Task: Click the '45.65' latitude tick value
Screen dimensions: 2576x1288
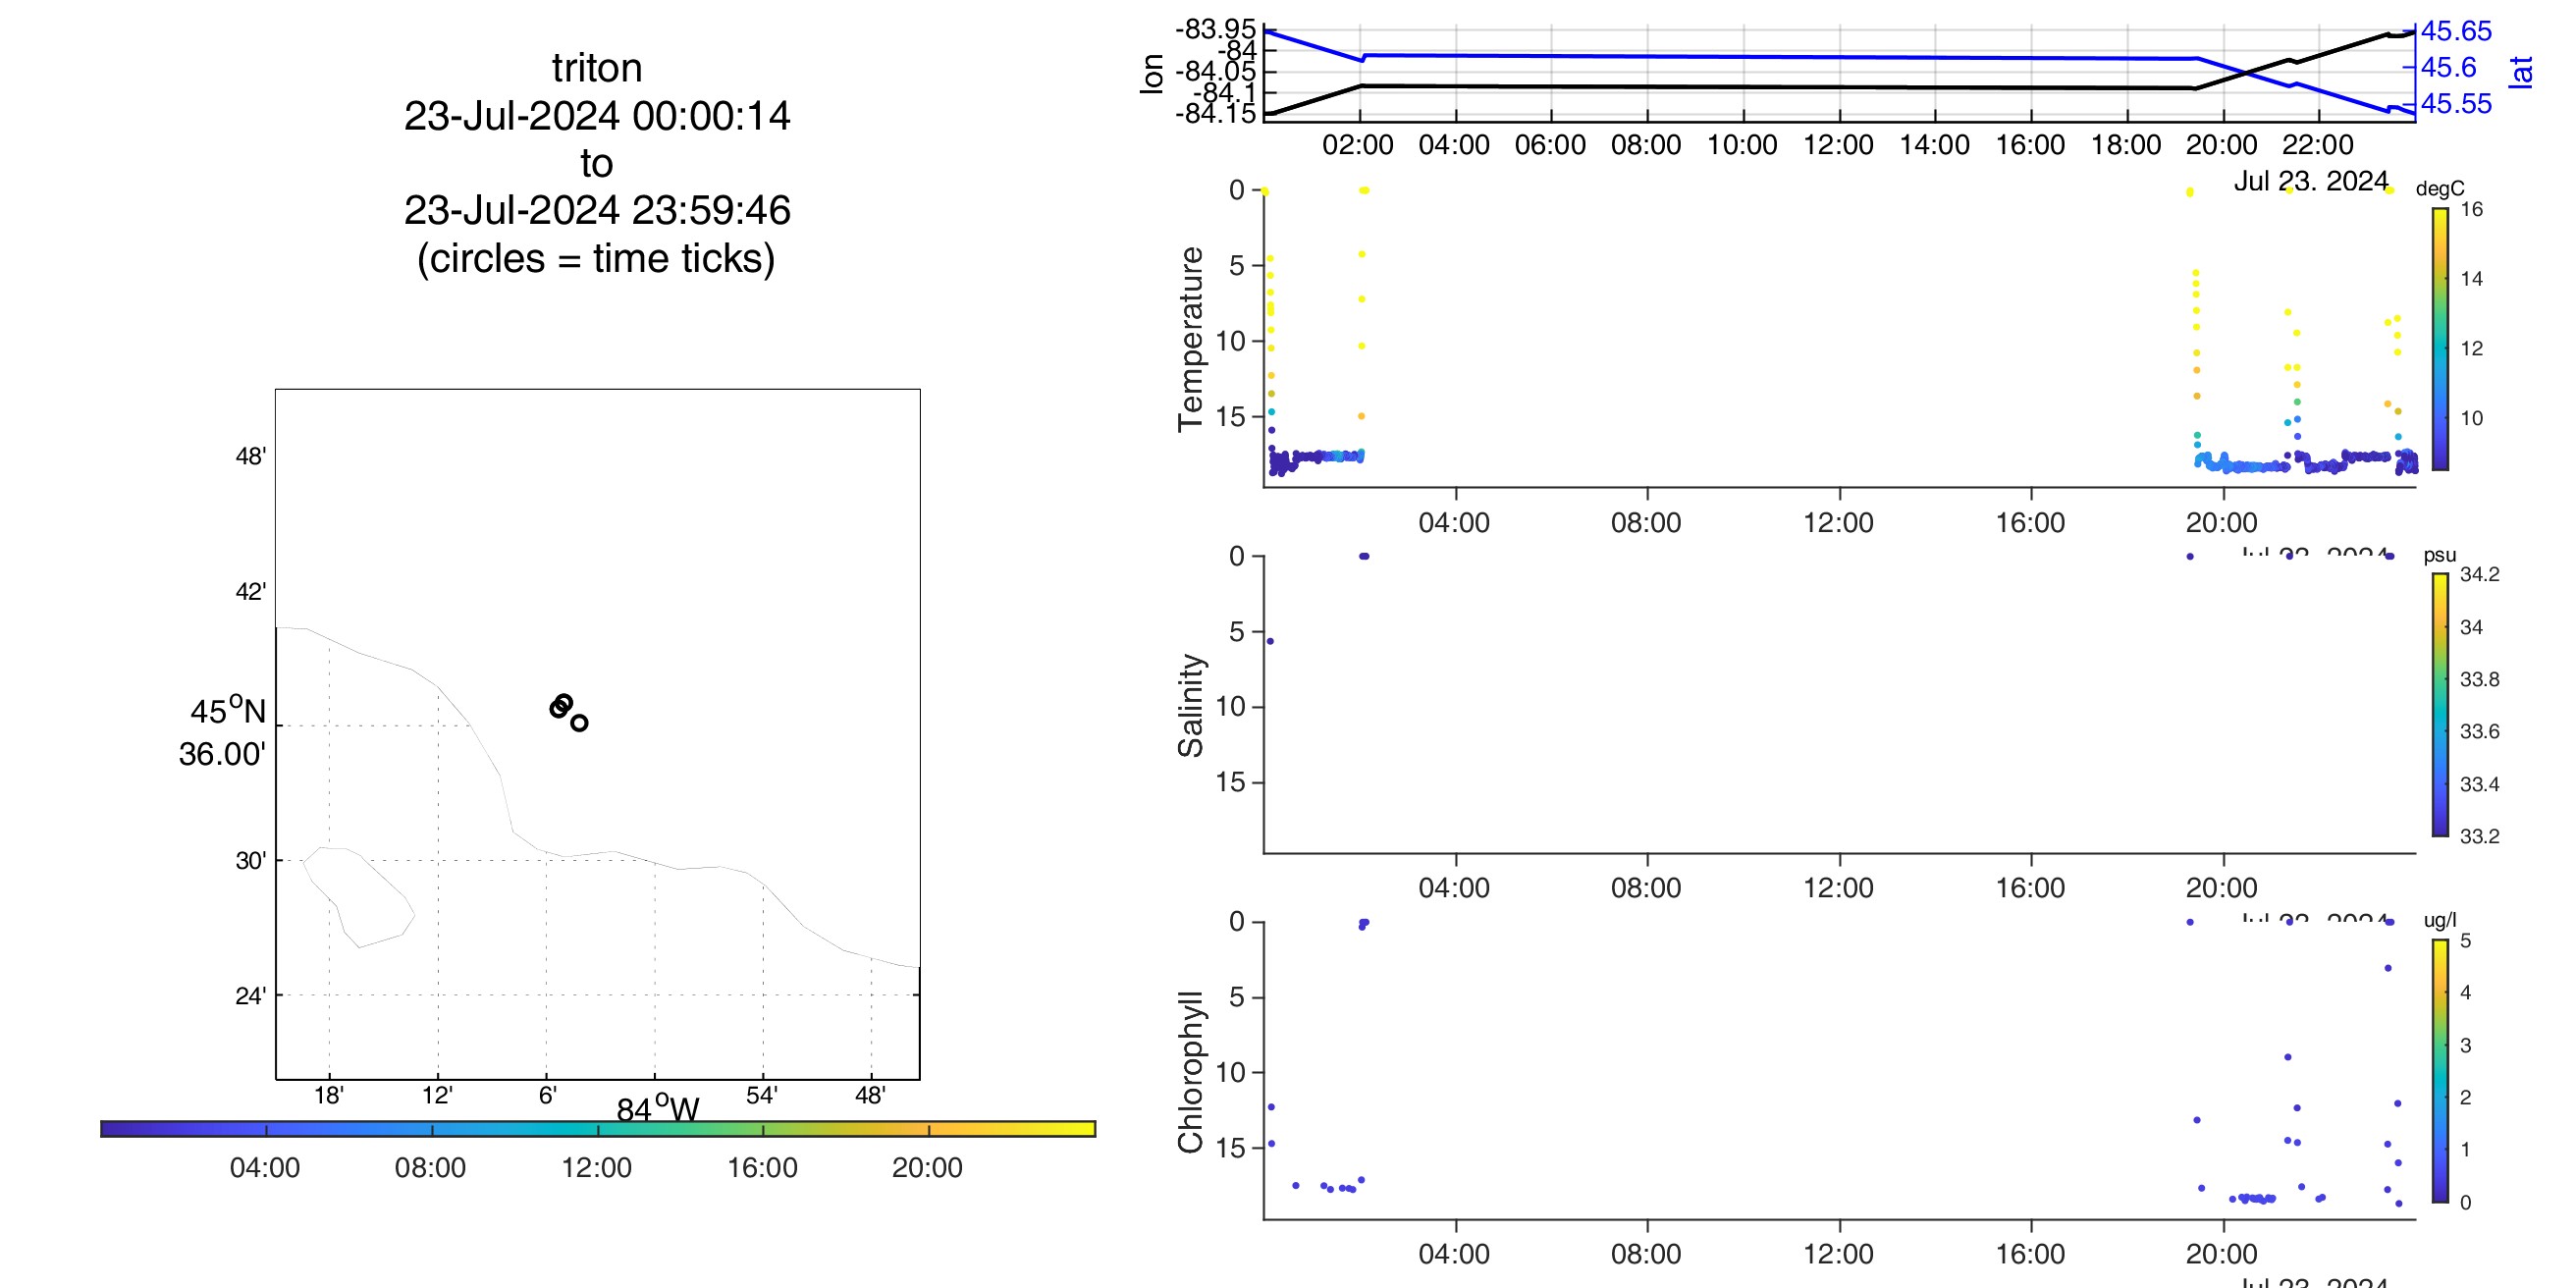Action: click(2456, 31)
